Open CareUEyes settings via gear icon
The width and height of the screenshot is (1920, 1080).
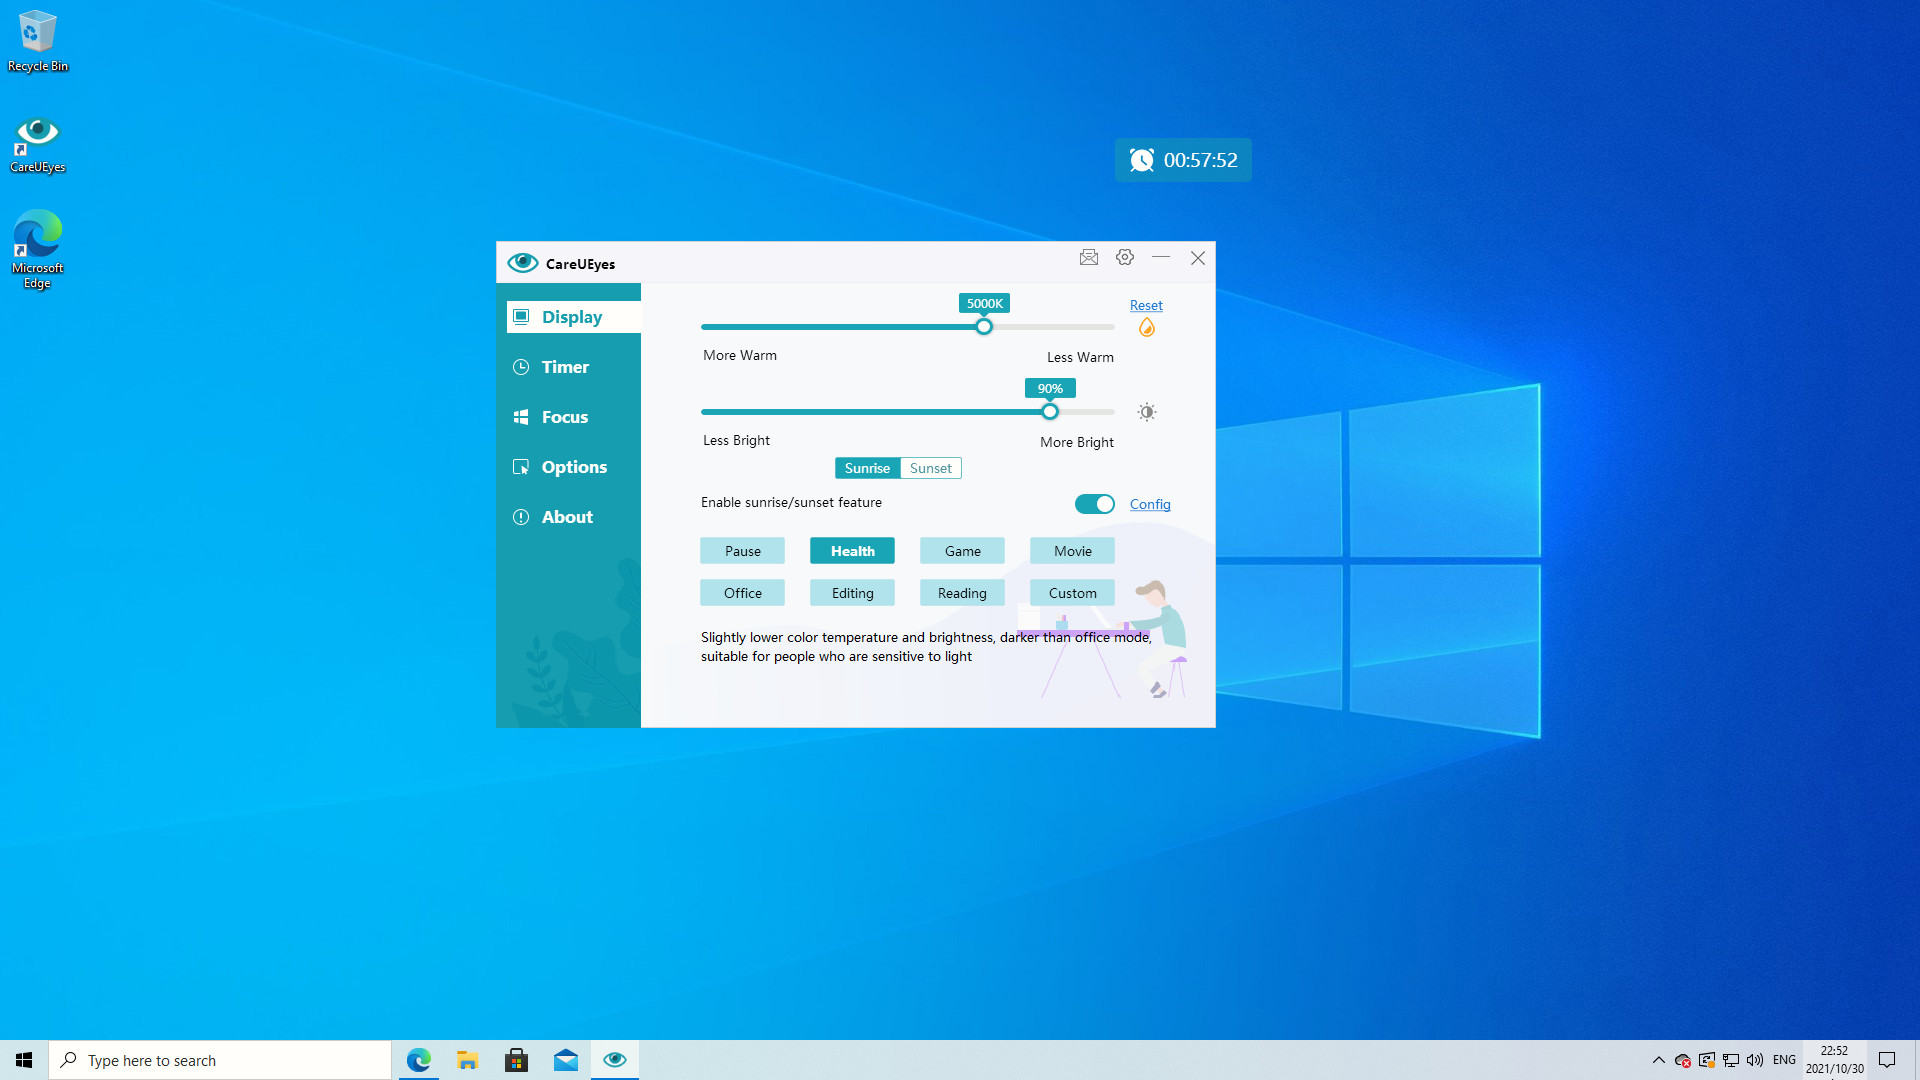[x=1124, y=257]
